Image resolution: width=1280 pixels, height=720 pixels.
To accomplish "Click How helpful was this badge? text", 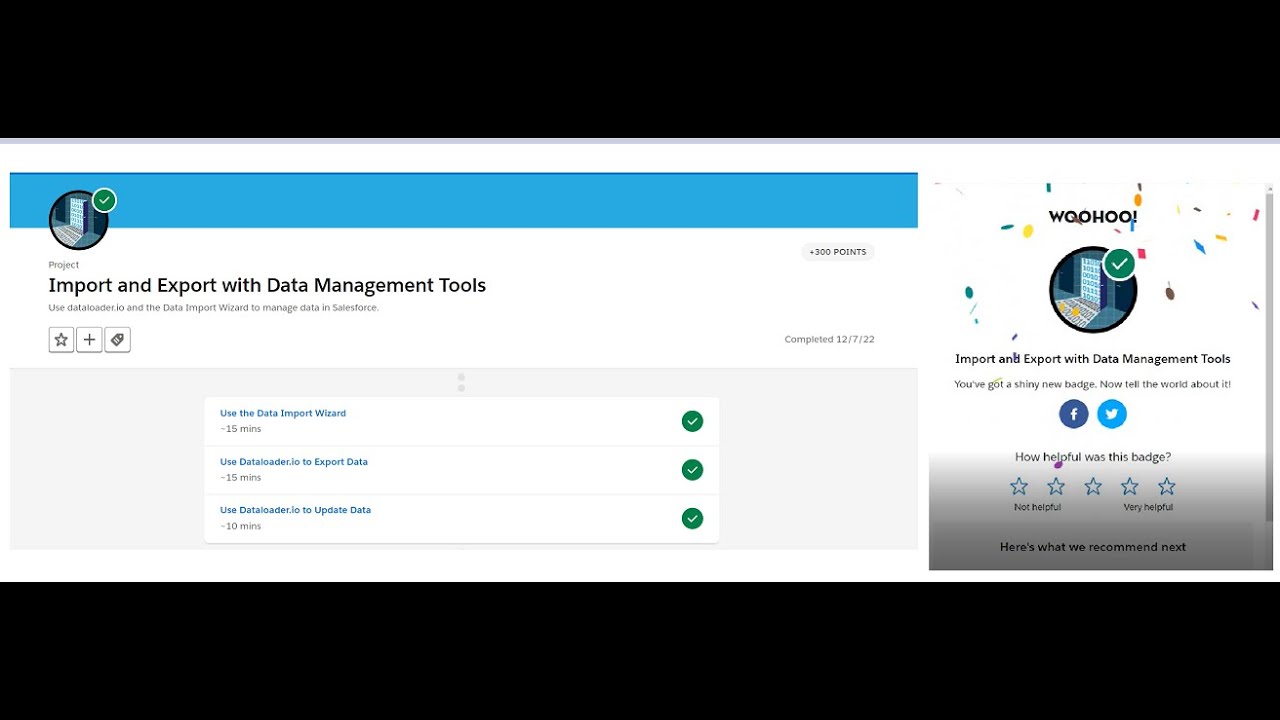I will point(1093,457).
